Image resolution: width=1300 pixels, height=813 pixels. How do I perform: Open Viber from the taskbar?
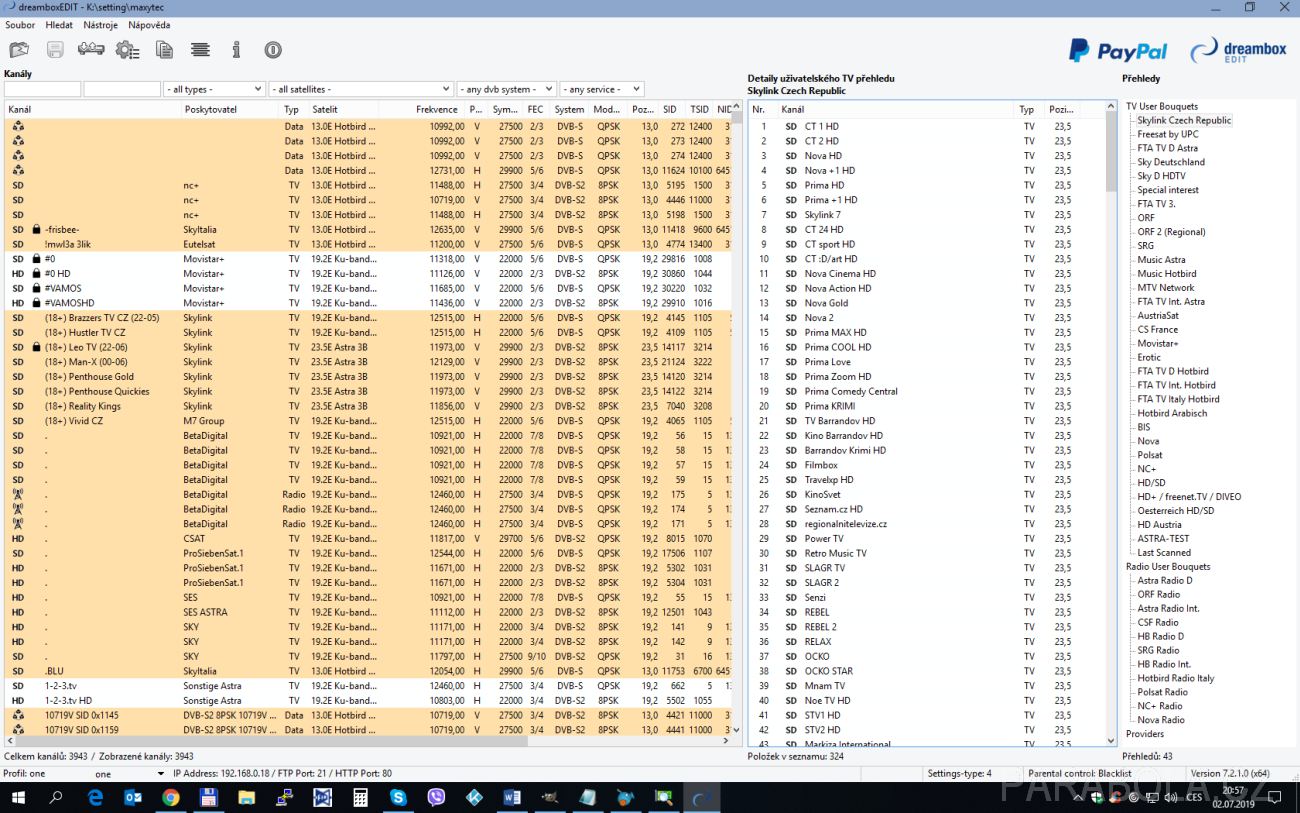(436, 797)
